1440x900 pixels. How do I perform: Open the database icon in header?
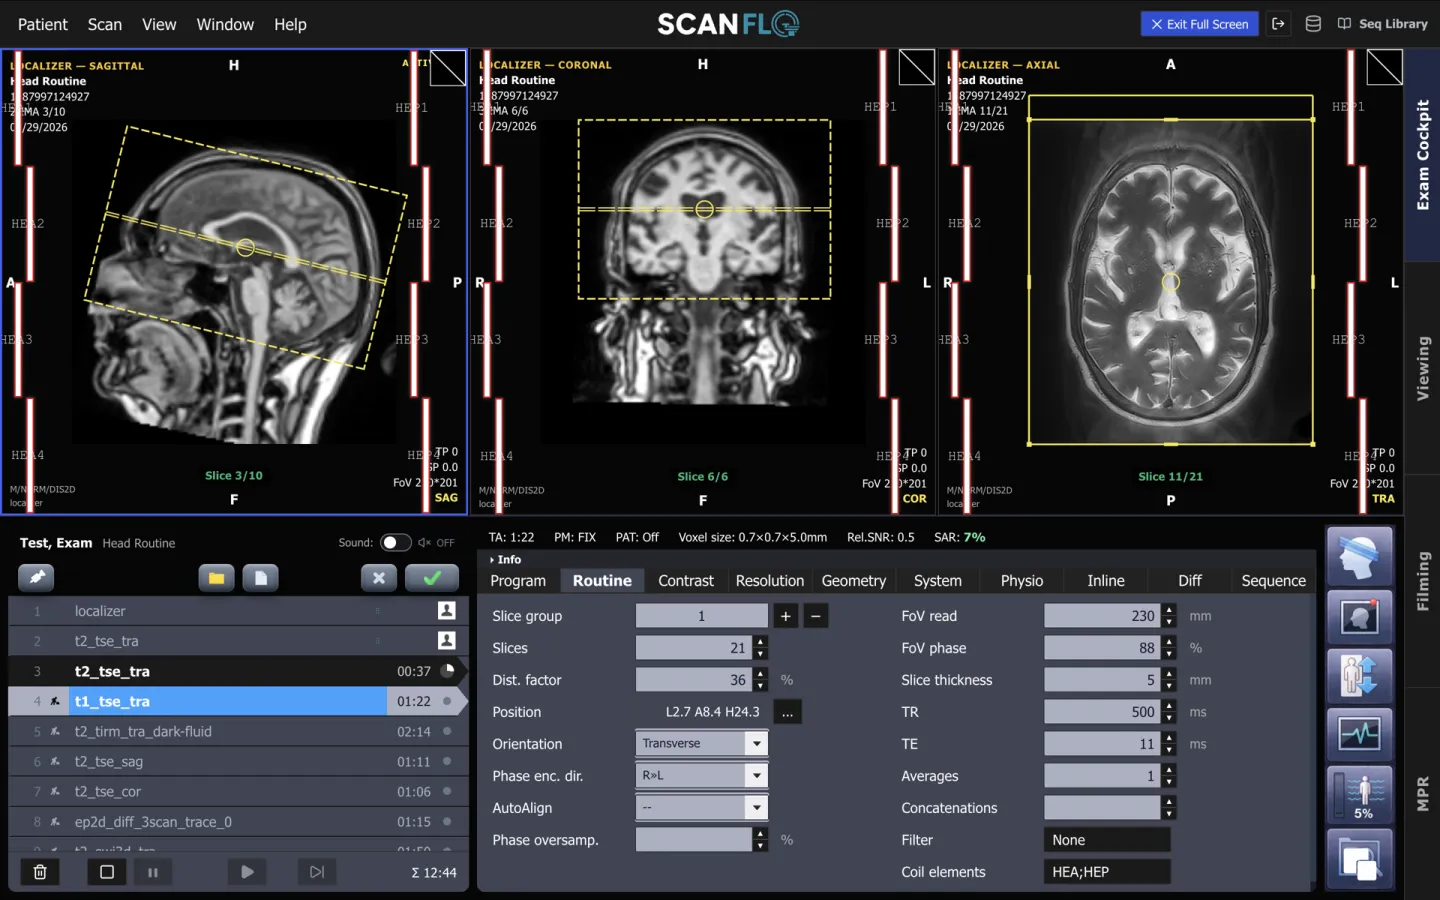[1313, 24]
